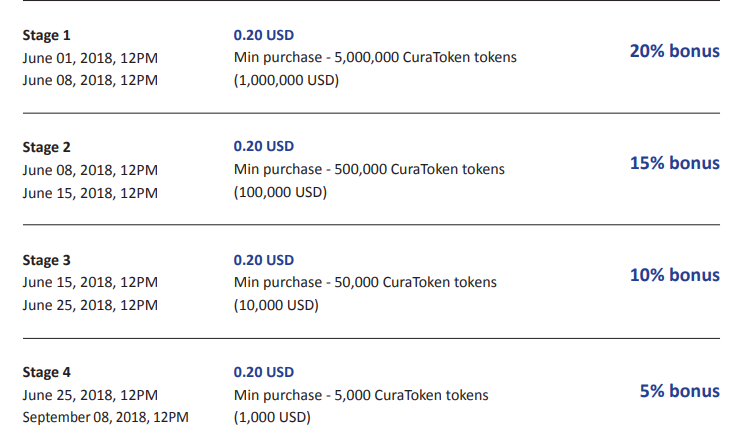Click the 5,000,000 CuraToken min purchase text

click(x=375, y=58)
